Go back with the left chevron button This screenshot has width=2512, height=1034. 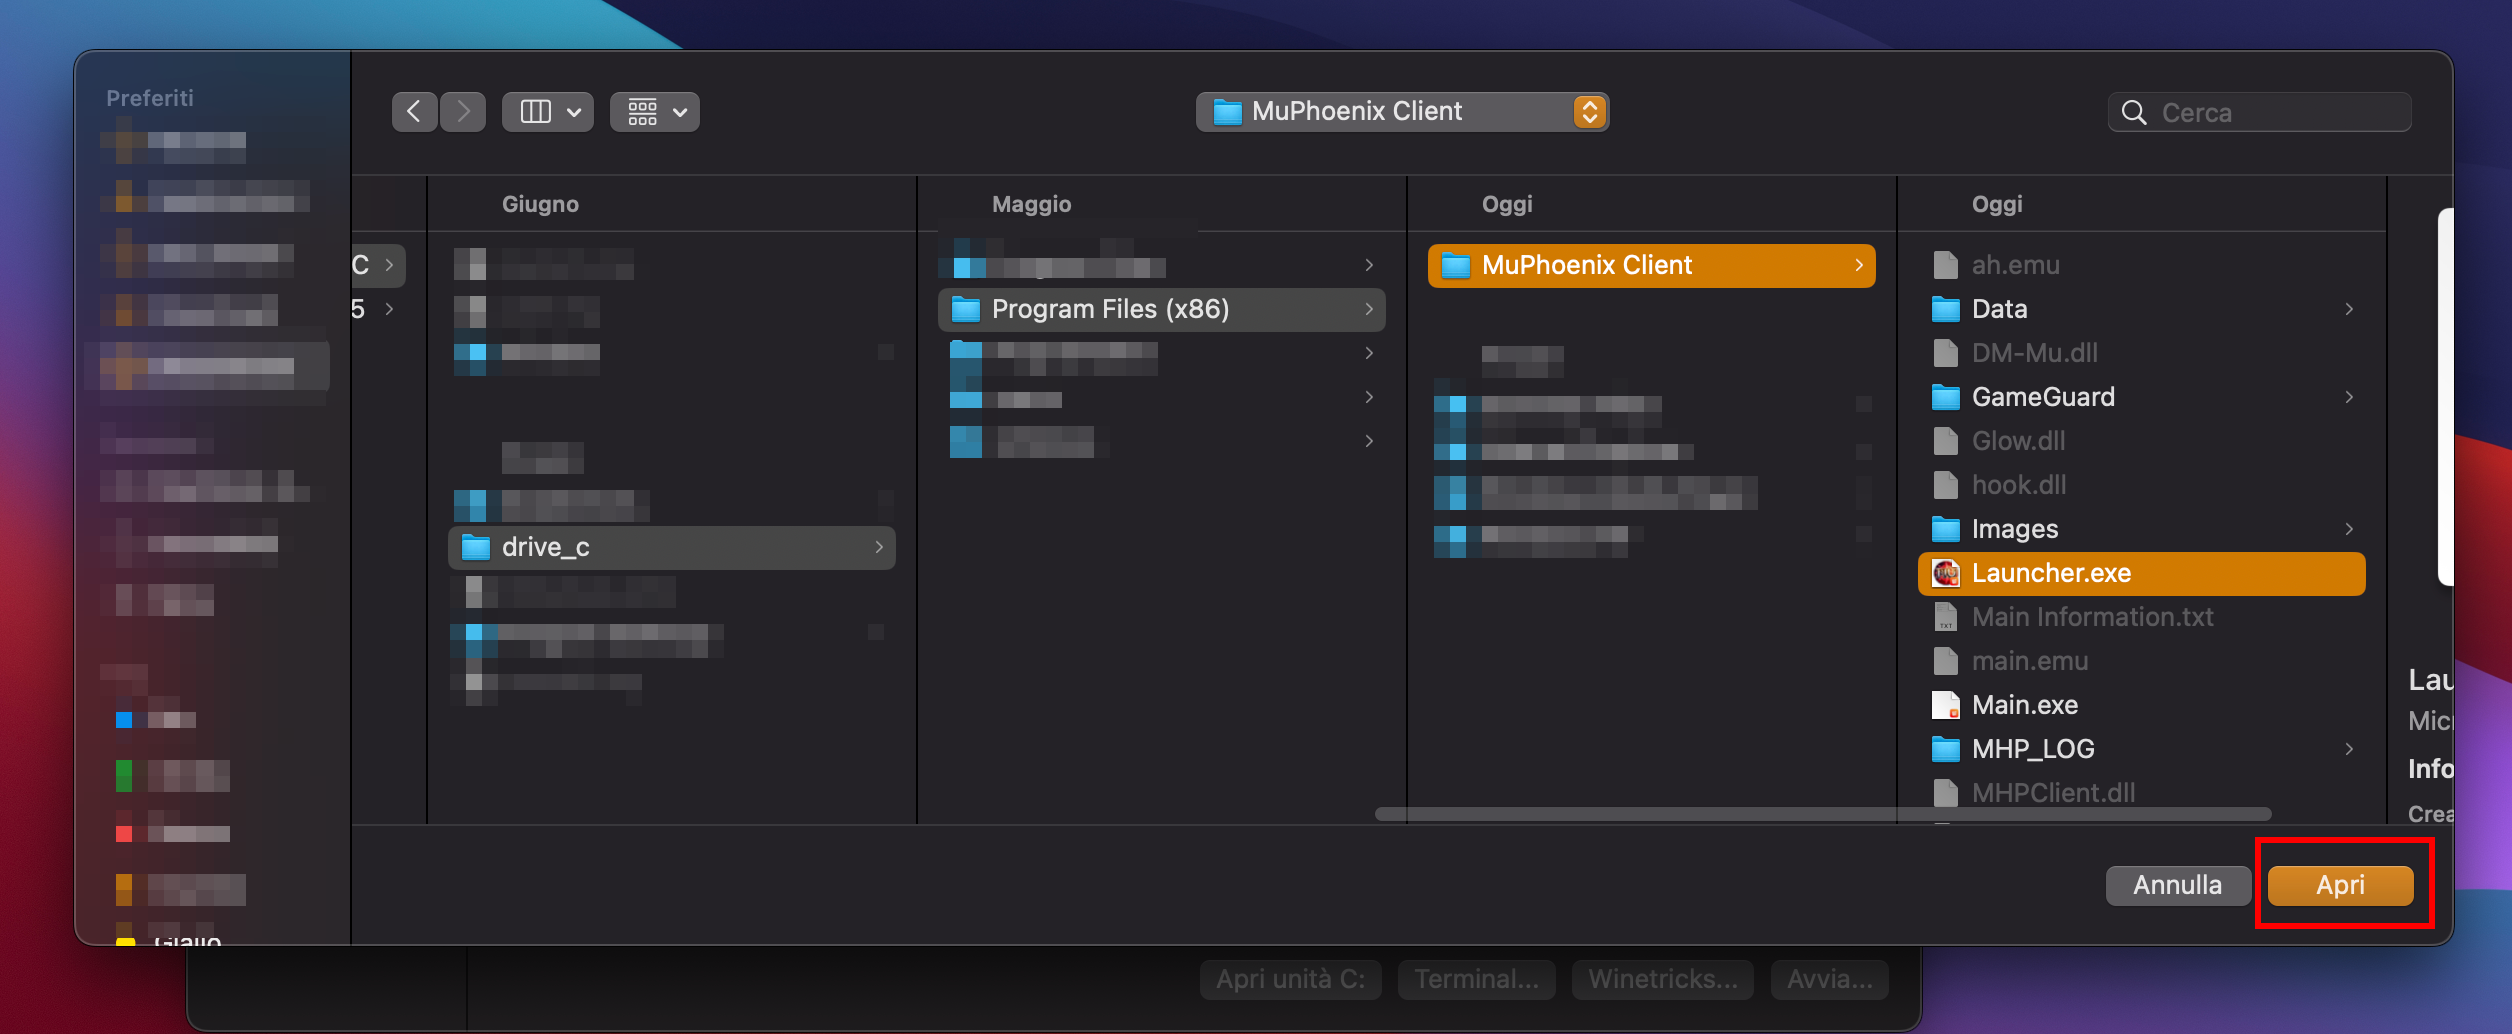414,112
